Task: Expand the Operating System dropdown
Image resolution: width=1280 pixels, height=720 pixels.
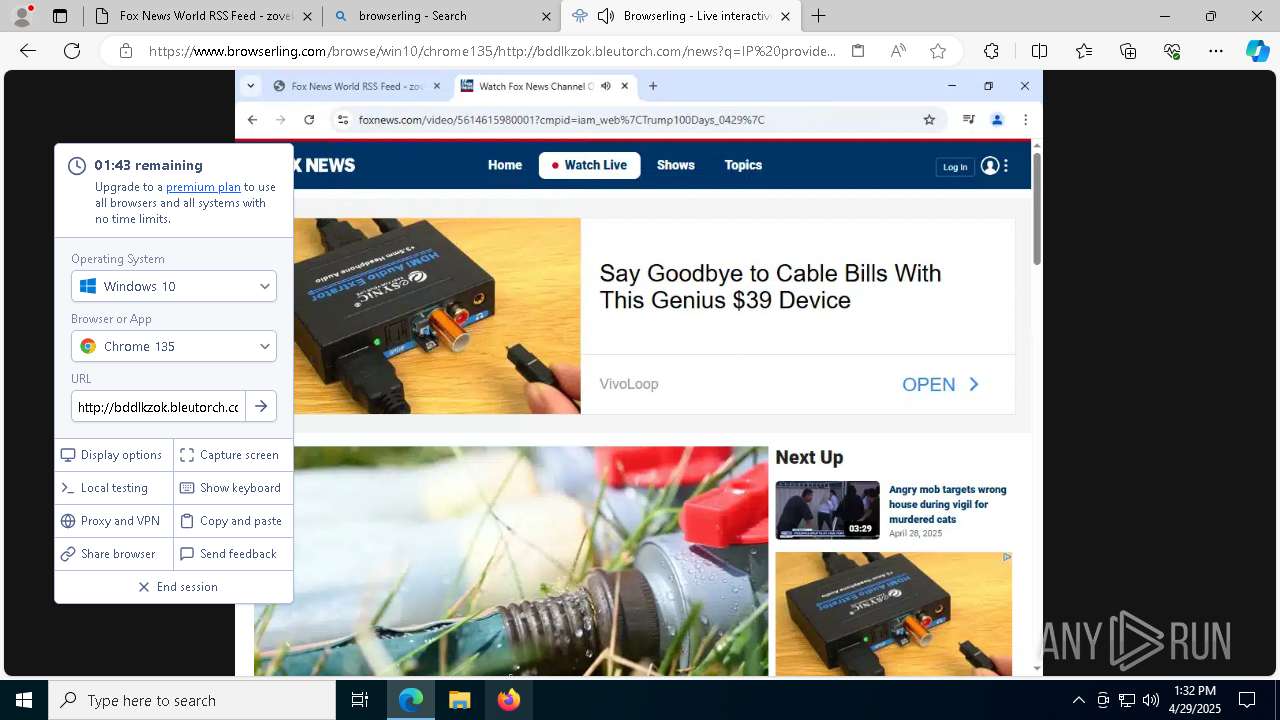Action: pos(174,286)
